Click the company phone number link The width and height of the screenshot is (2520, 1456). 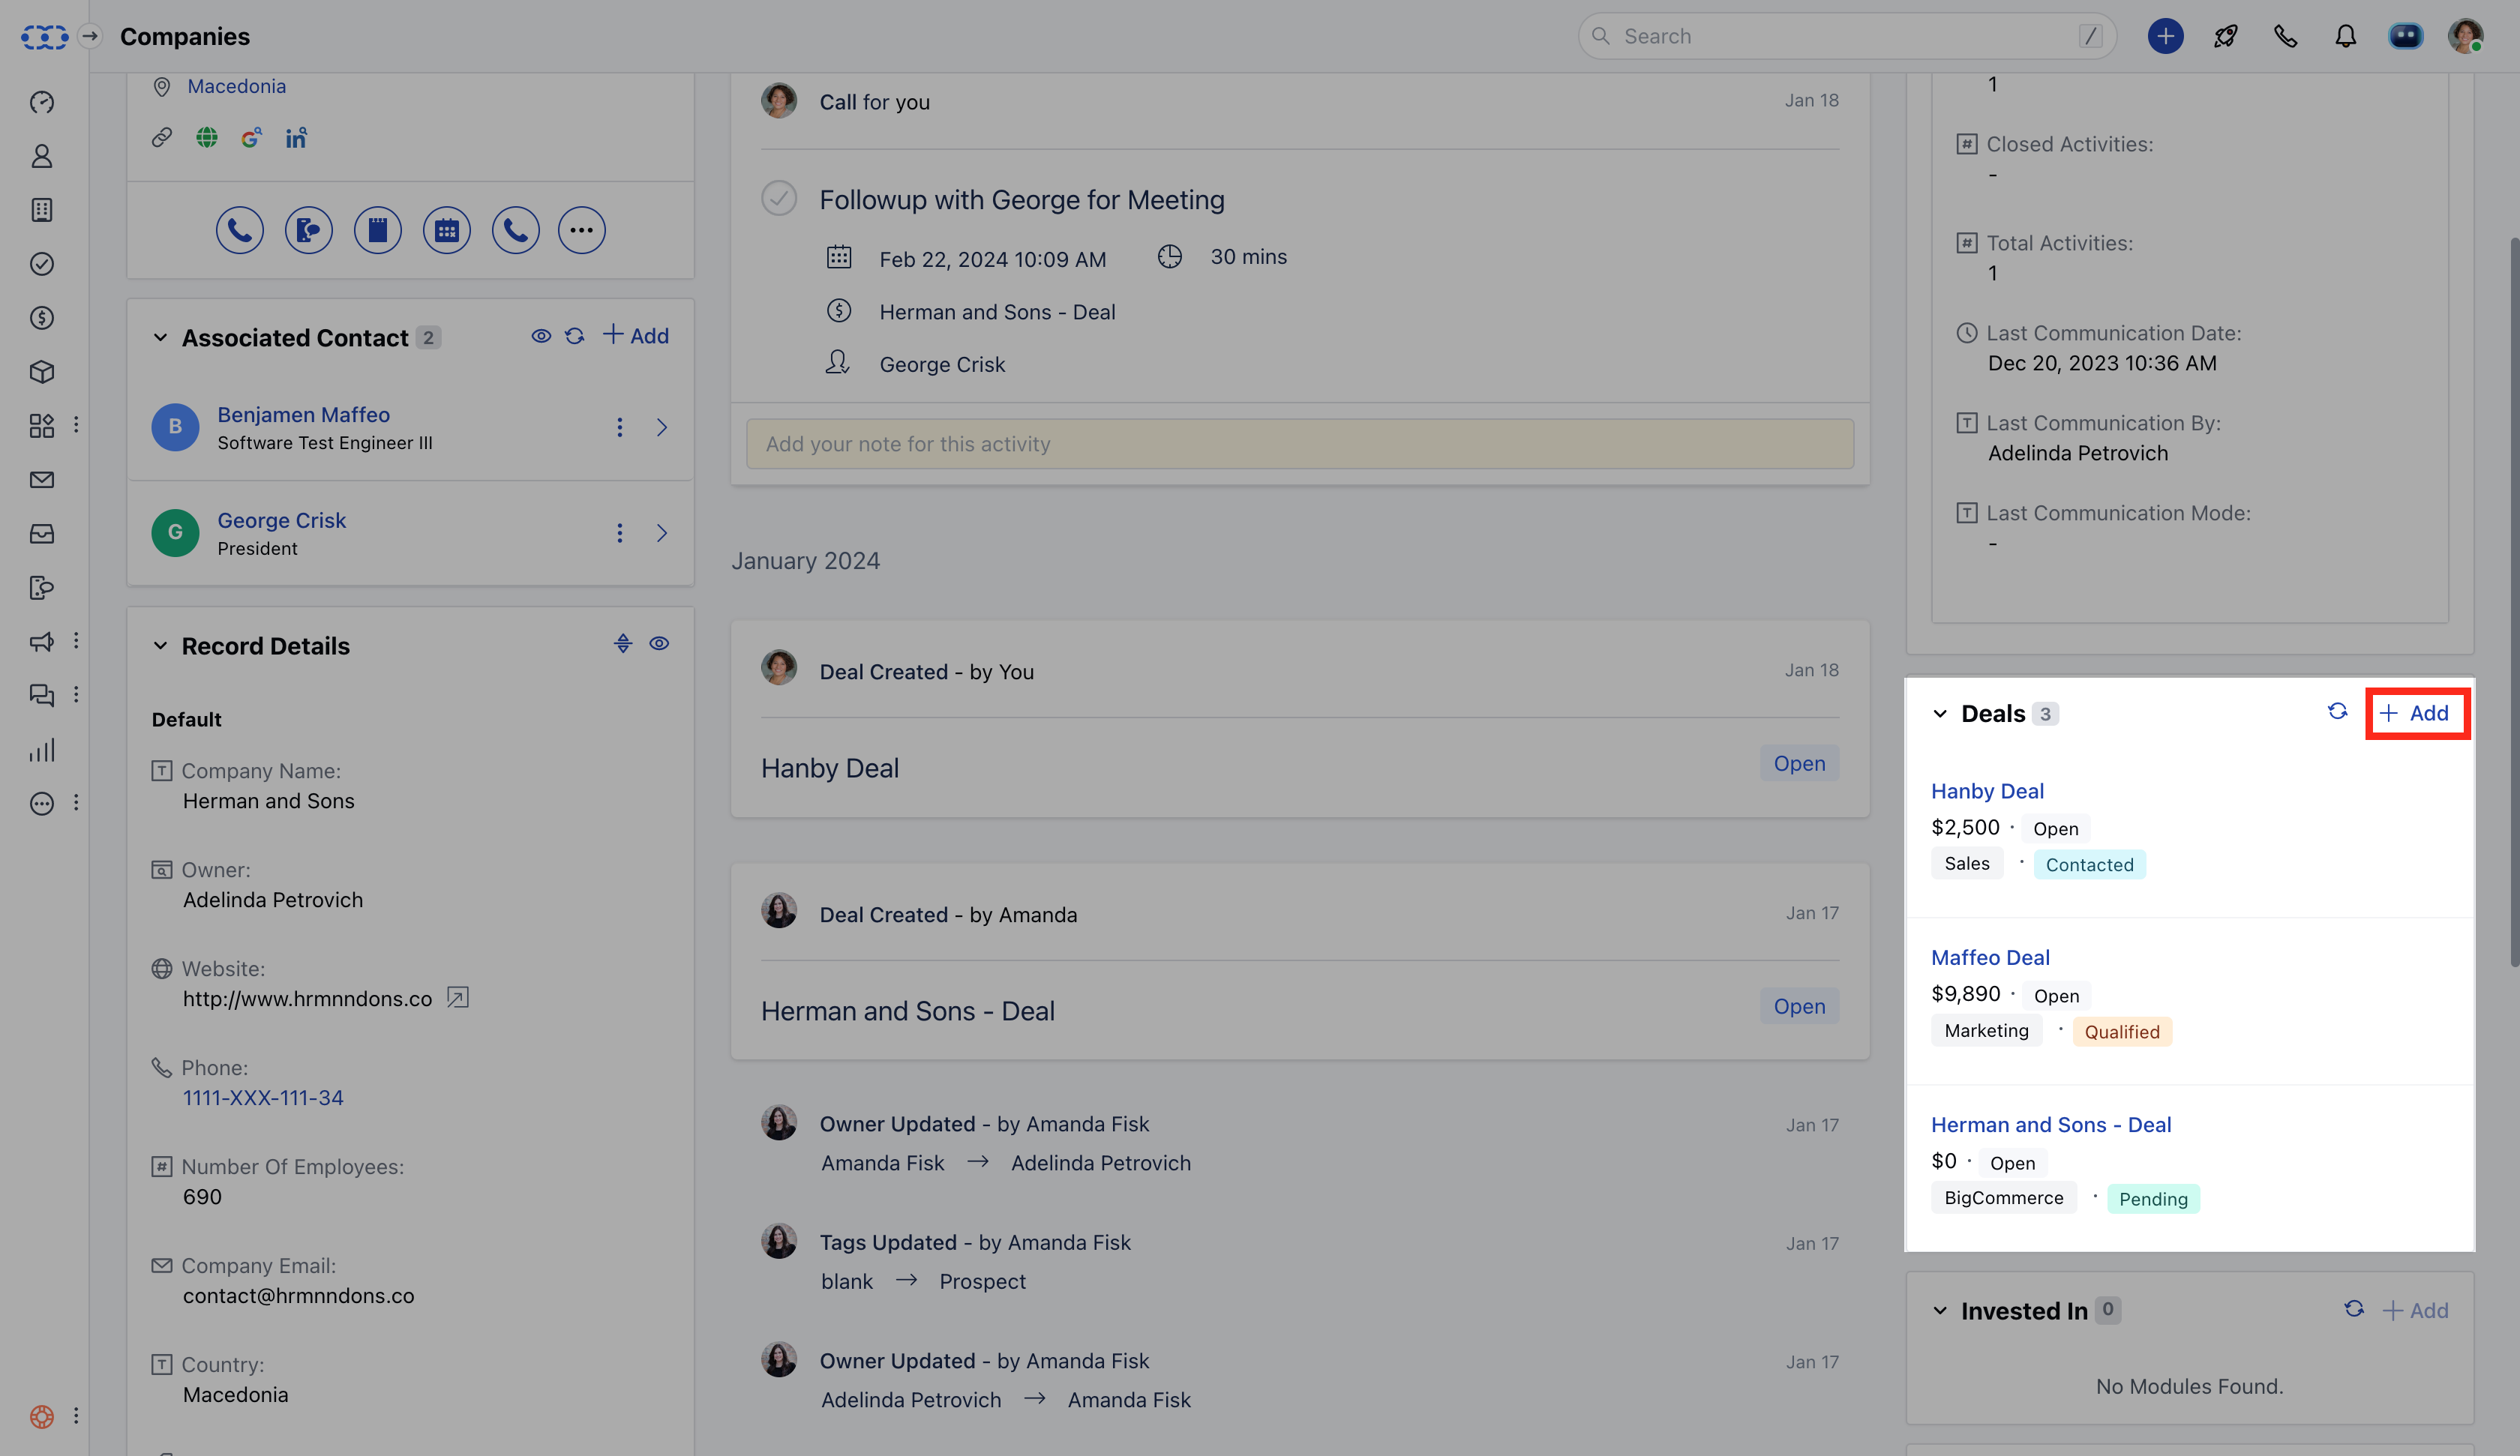click(x=263, y=1098)
